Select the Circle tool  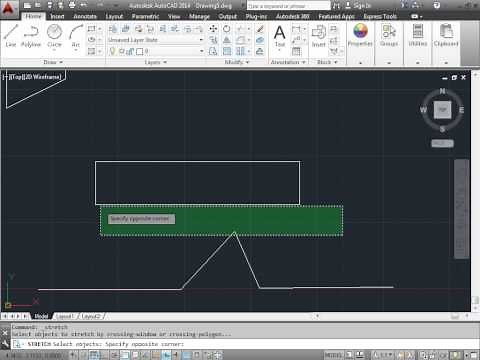[54, 35]
